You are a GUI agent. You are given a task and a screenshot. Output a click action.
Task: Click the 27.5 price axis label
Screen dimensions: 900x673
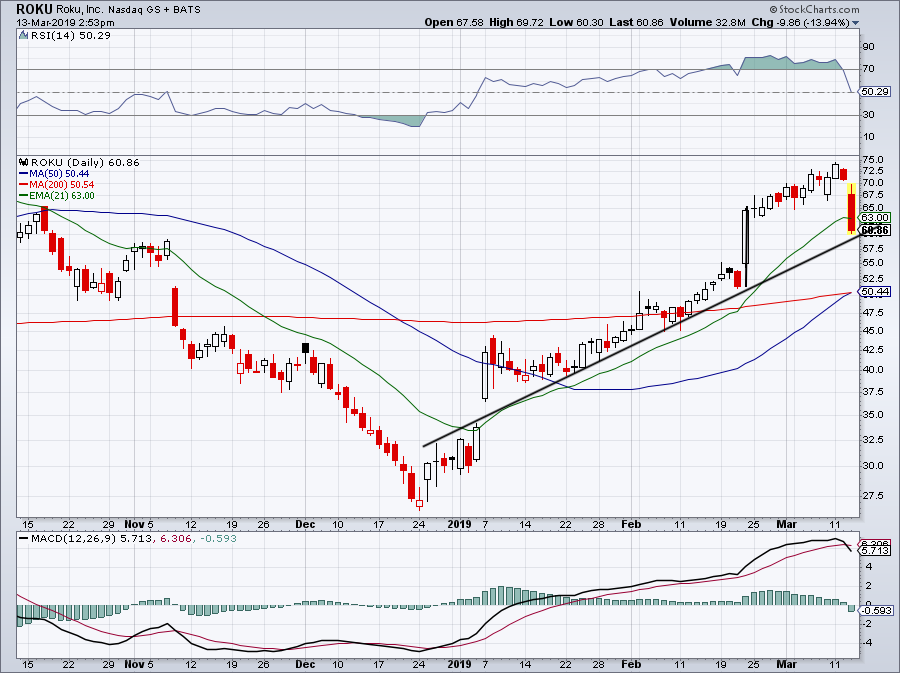[x=872, y=495]
